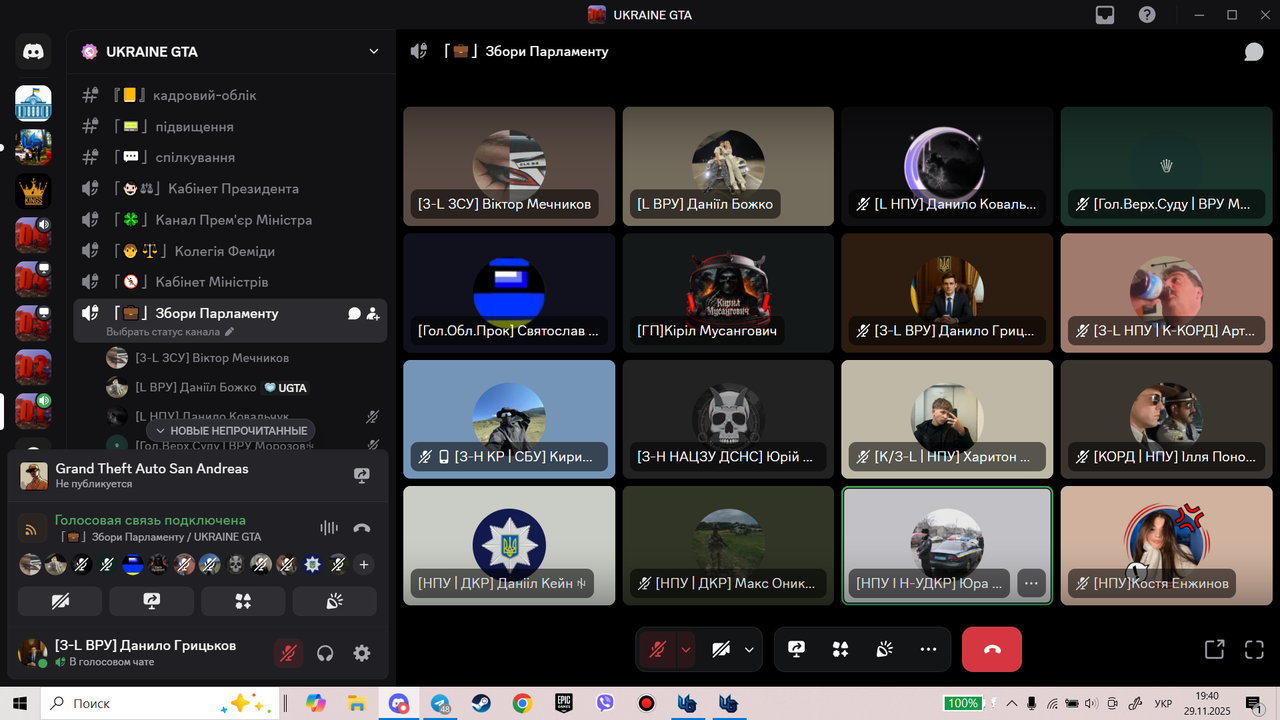This screenshot has width=1280, height=720.
Task: Open Windows notification center
Action: point(1253,703)
